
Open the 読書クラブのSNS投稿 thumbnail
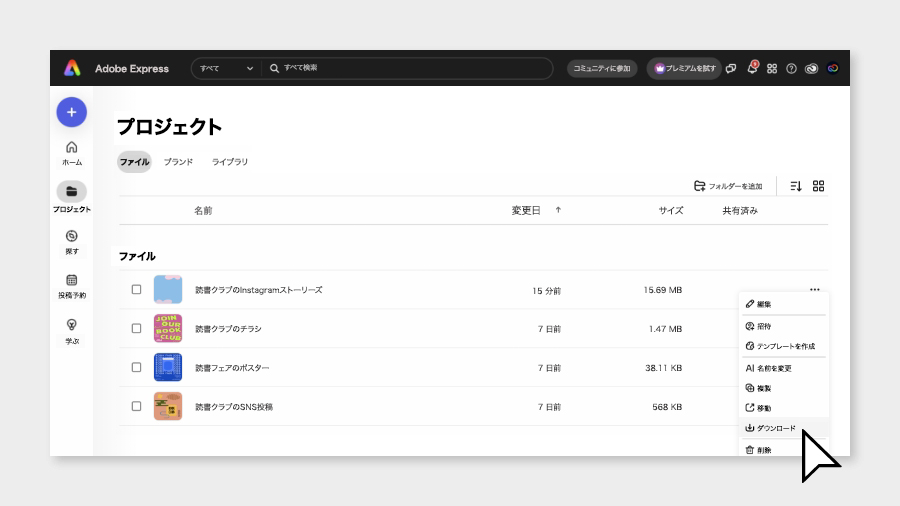(x=168, y=406)
